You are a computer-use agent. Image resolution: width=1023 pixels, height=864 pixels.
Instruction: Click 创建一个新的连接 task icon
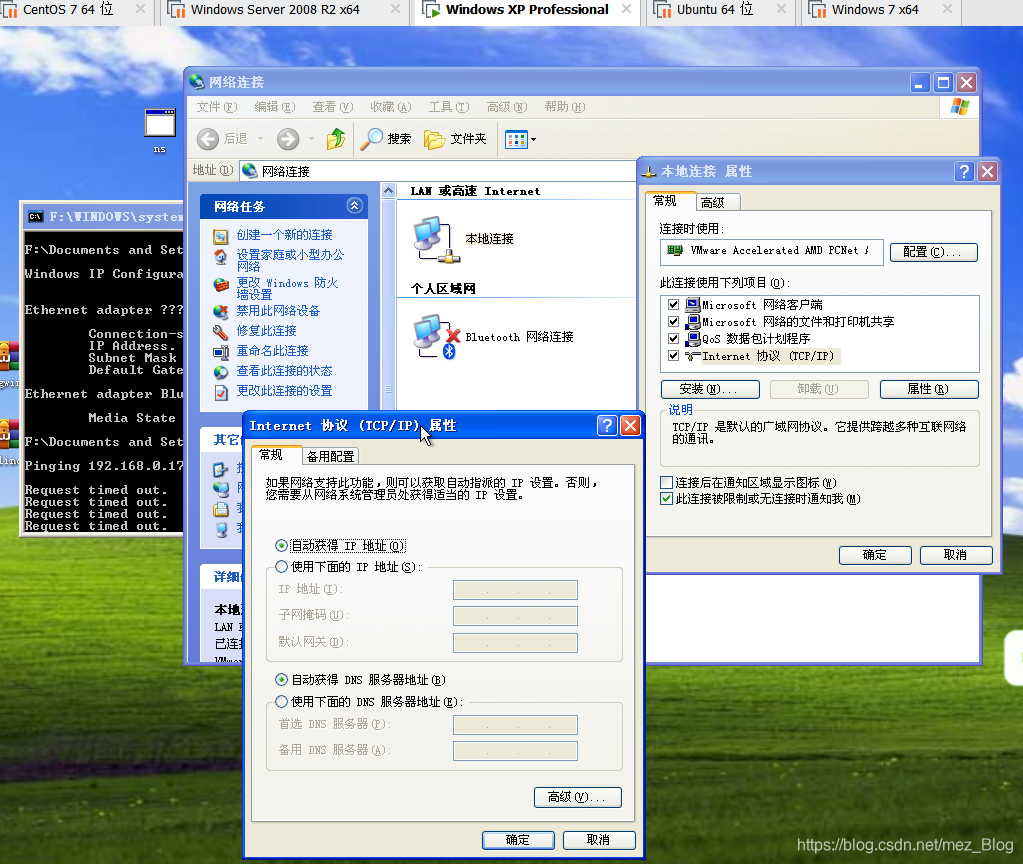pyautogui.click(x=221, y=236)
